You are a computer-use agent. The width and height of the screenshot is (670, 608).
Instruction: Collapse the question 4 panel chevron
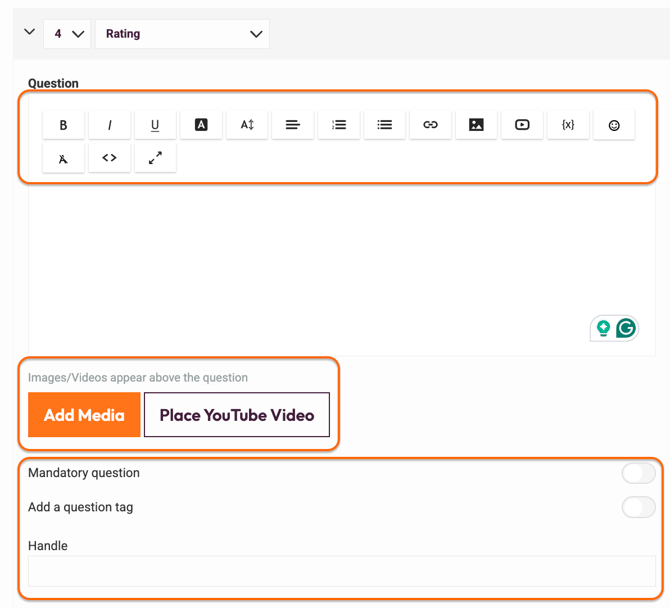pos(29,32)
